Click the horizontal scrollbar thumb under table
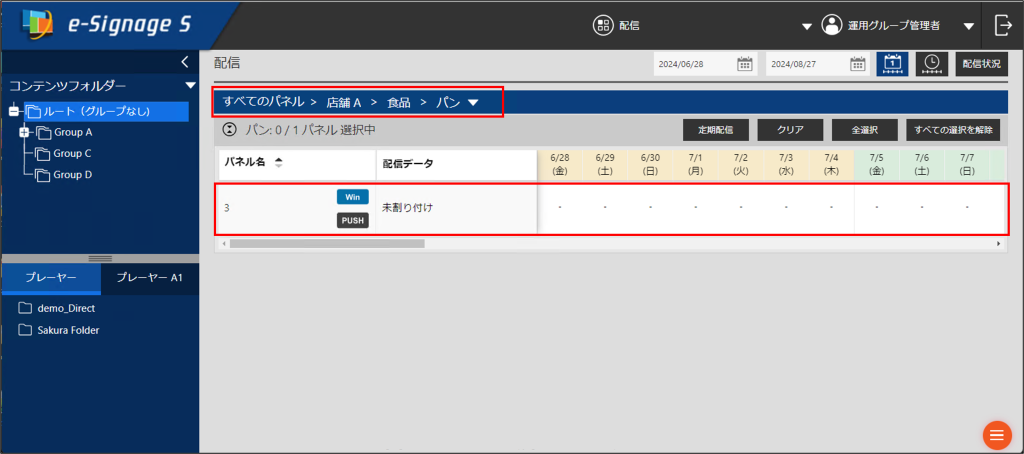 coord(327,243)
